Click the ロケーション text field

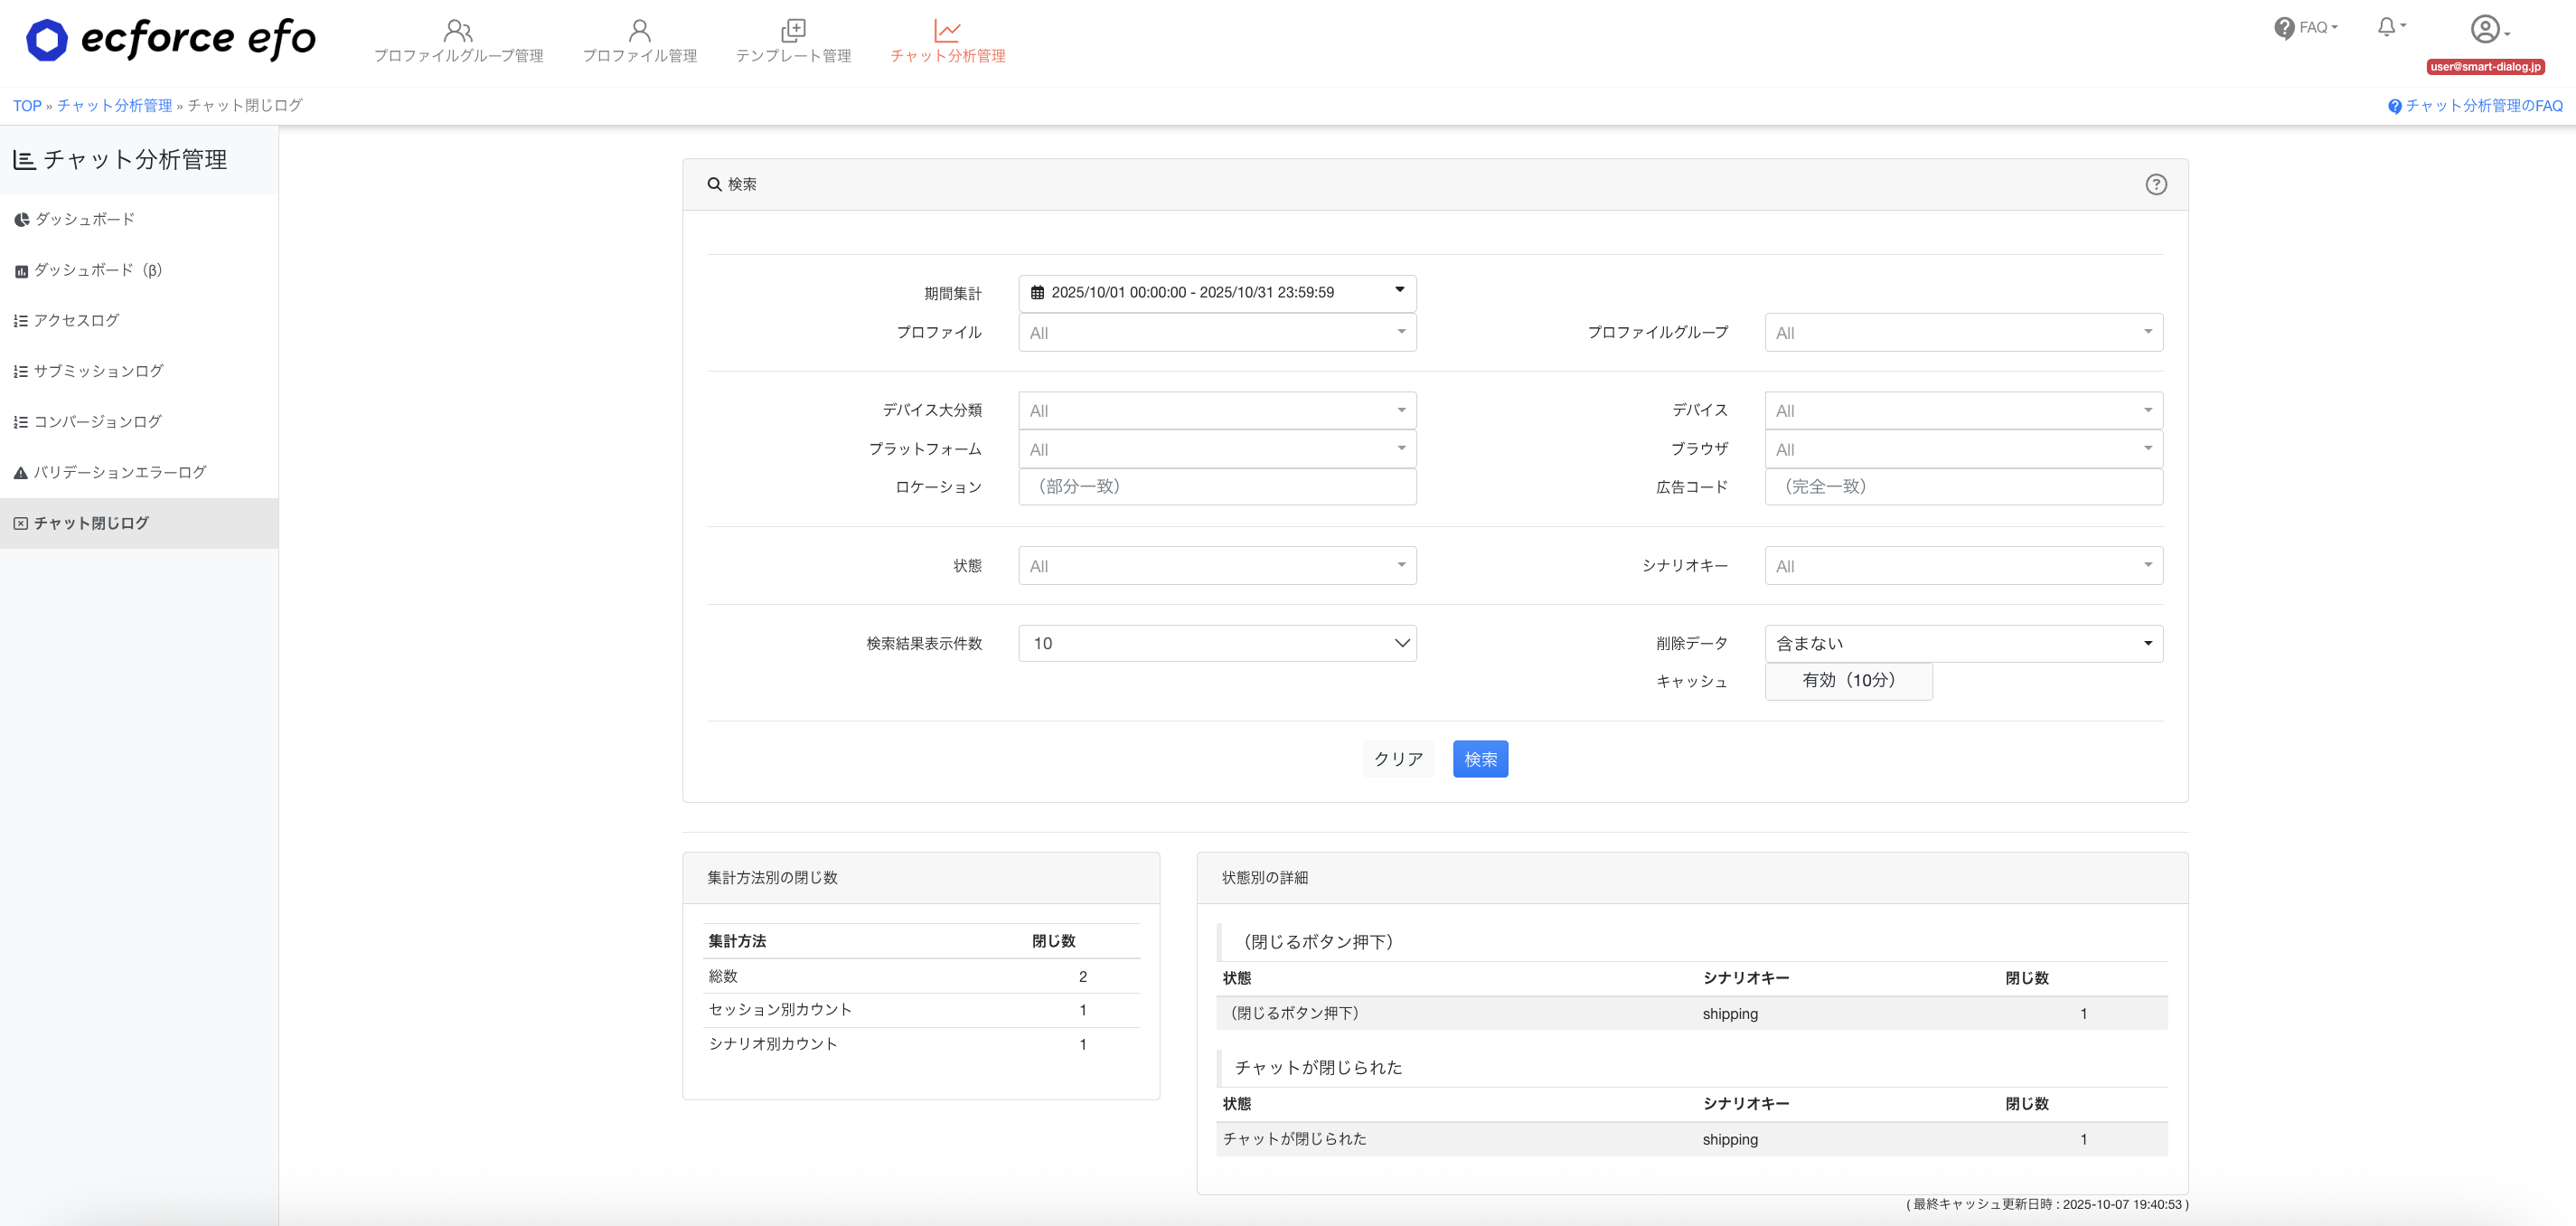pos(1216,487)
